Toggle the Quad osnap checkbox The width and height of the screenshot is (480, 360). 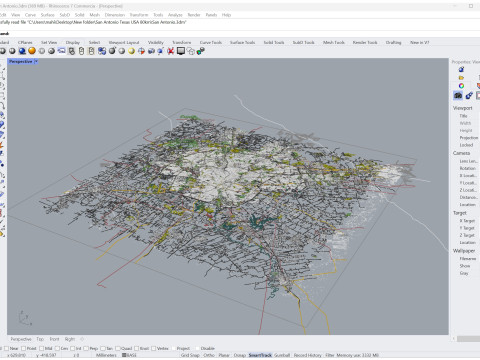(x=117, y=348)
